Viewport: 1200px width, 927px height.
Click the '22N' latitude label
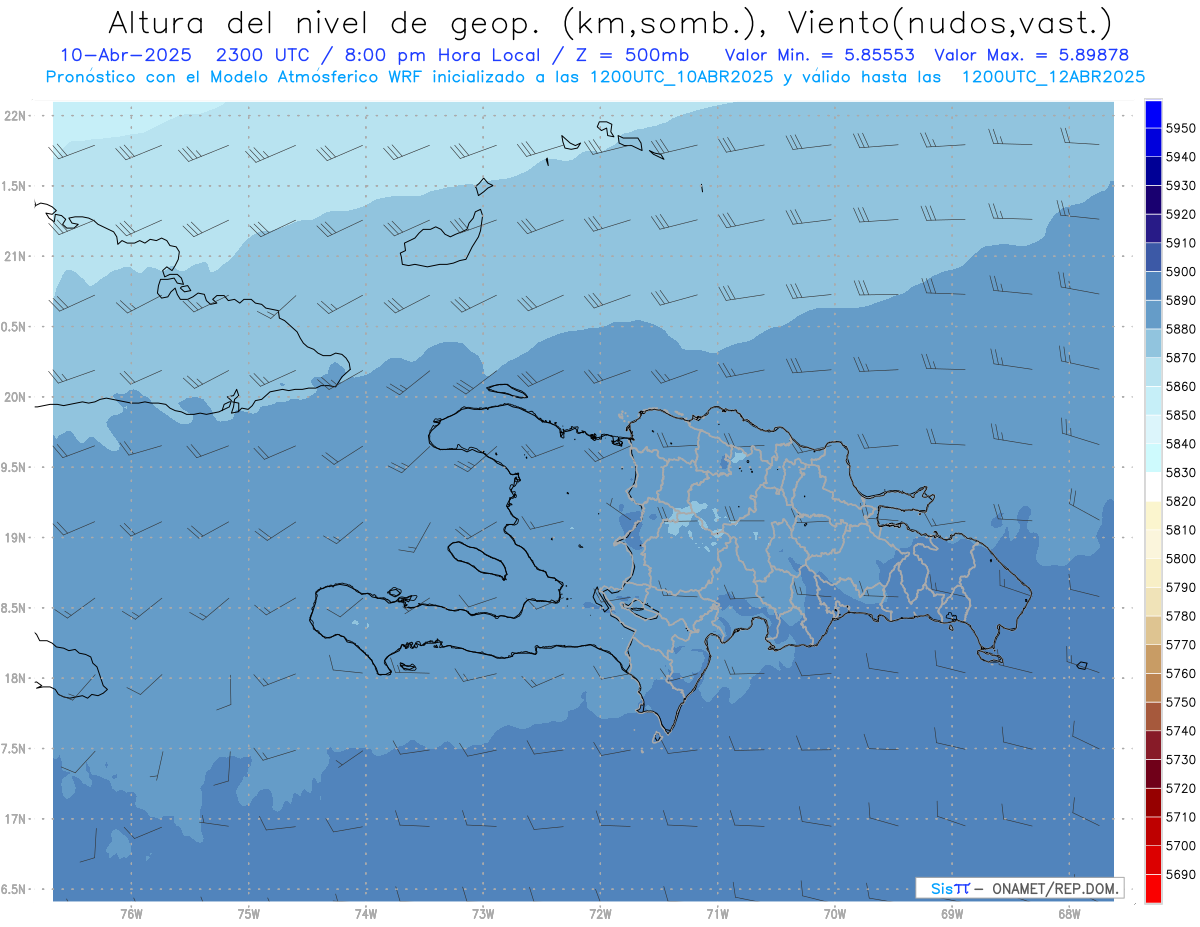click(15, 116)
